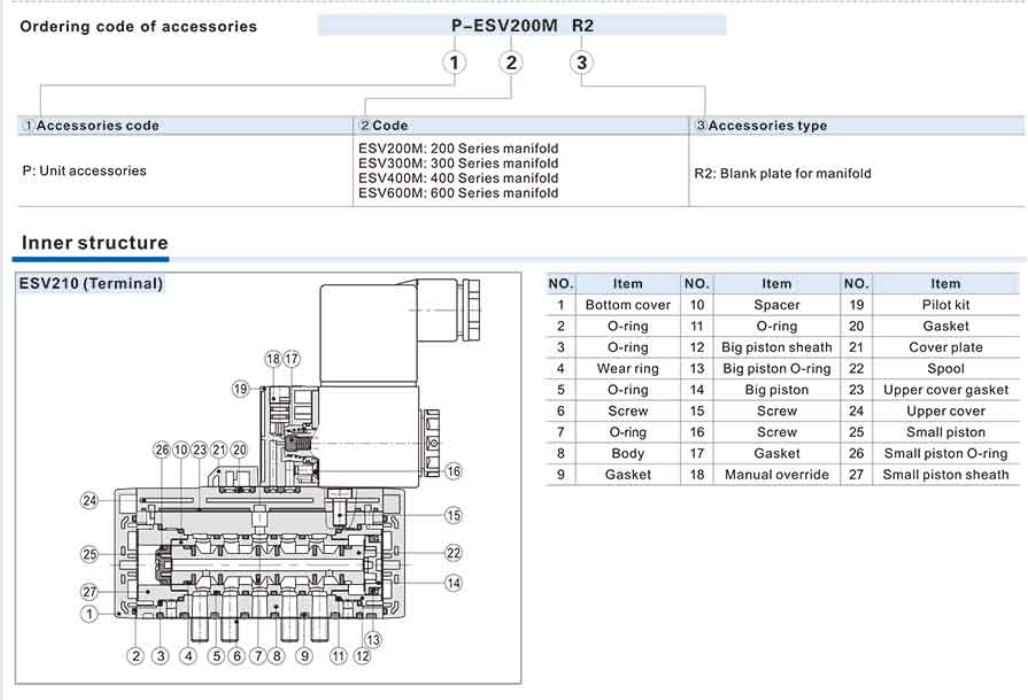
Task: Click the Manual override cell in parts table
Action: tap(776, 475)
